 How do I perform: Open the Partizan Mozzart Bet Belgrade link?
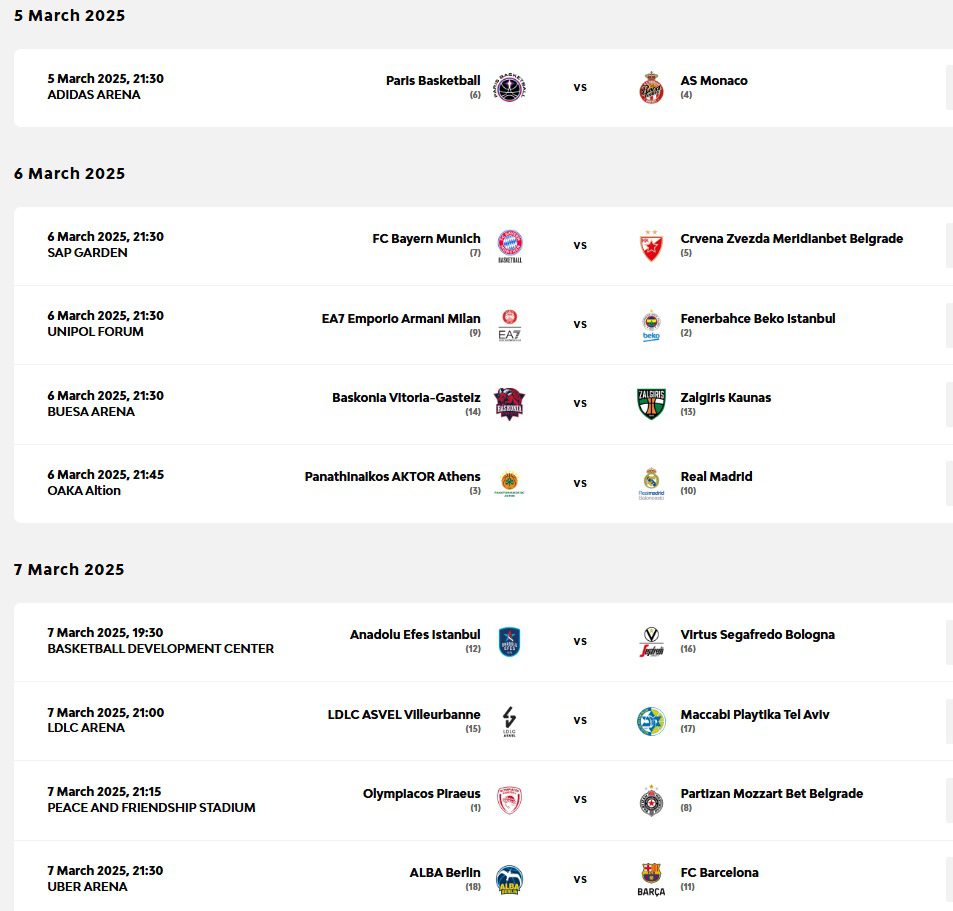[771, 794]
